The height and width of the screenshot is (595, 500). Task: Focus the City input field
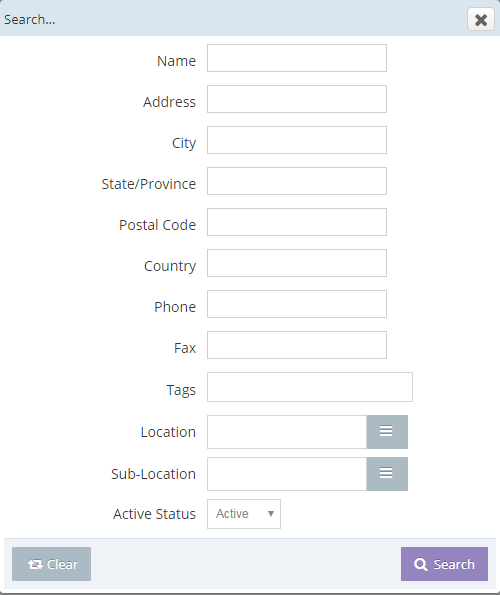click(297, 140)
